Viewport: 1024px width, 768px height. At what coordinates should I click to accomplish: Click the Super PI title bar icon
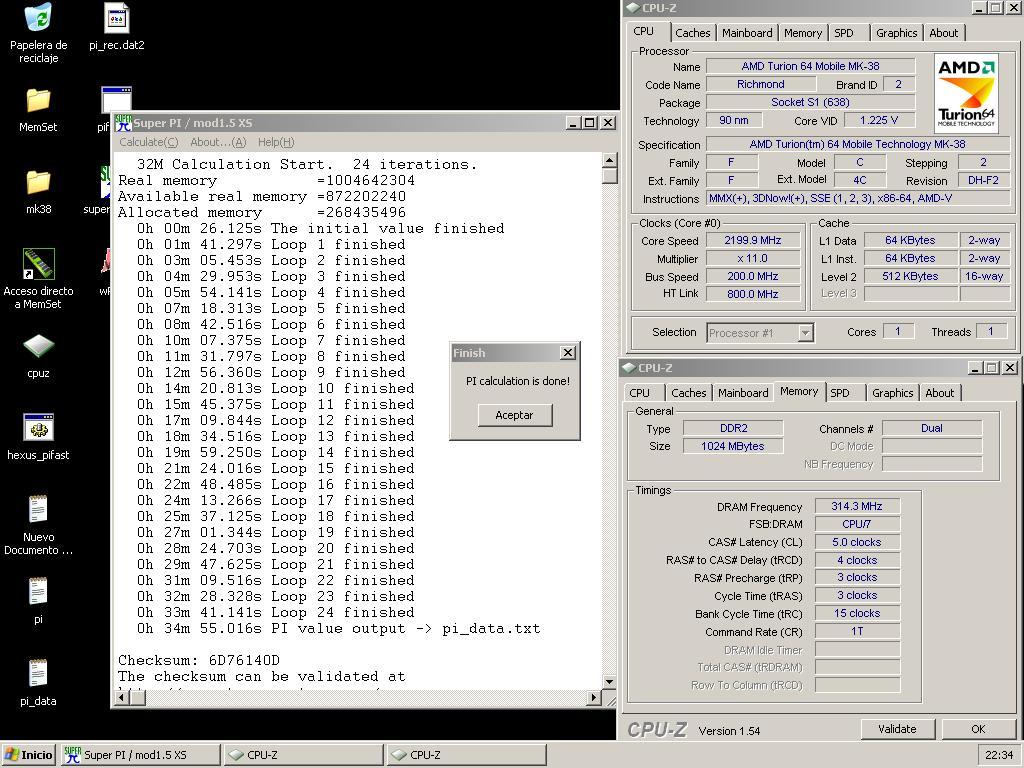(x=123, y=123)
